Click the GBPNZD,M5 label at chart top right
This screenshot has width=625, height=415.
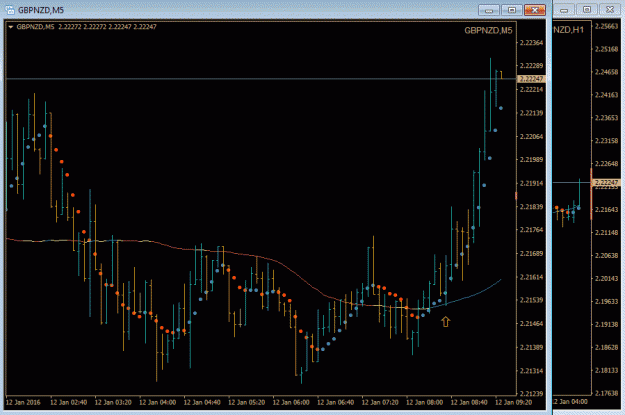488,31
